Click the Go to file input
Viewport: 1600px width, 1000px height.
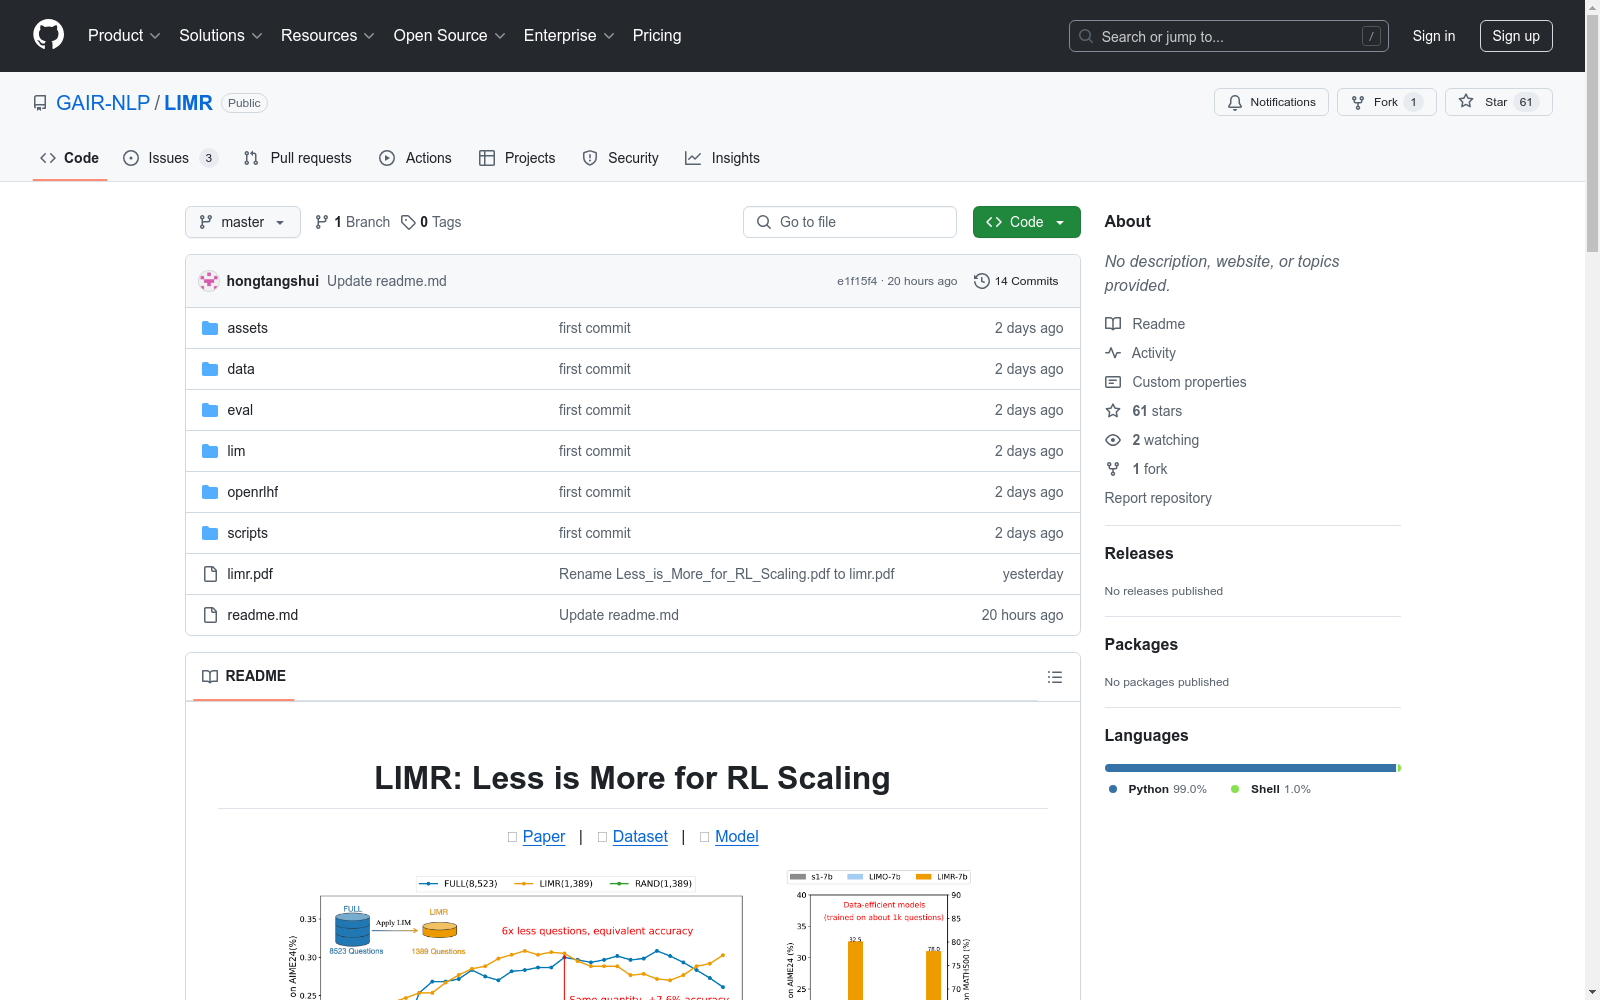[850, 222]
